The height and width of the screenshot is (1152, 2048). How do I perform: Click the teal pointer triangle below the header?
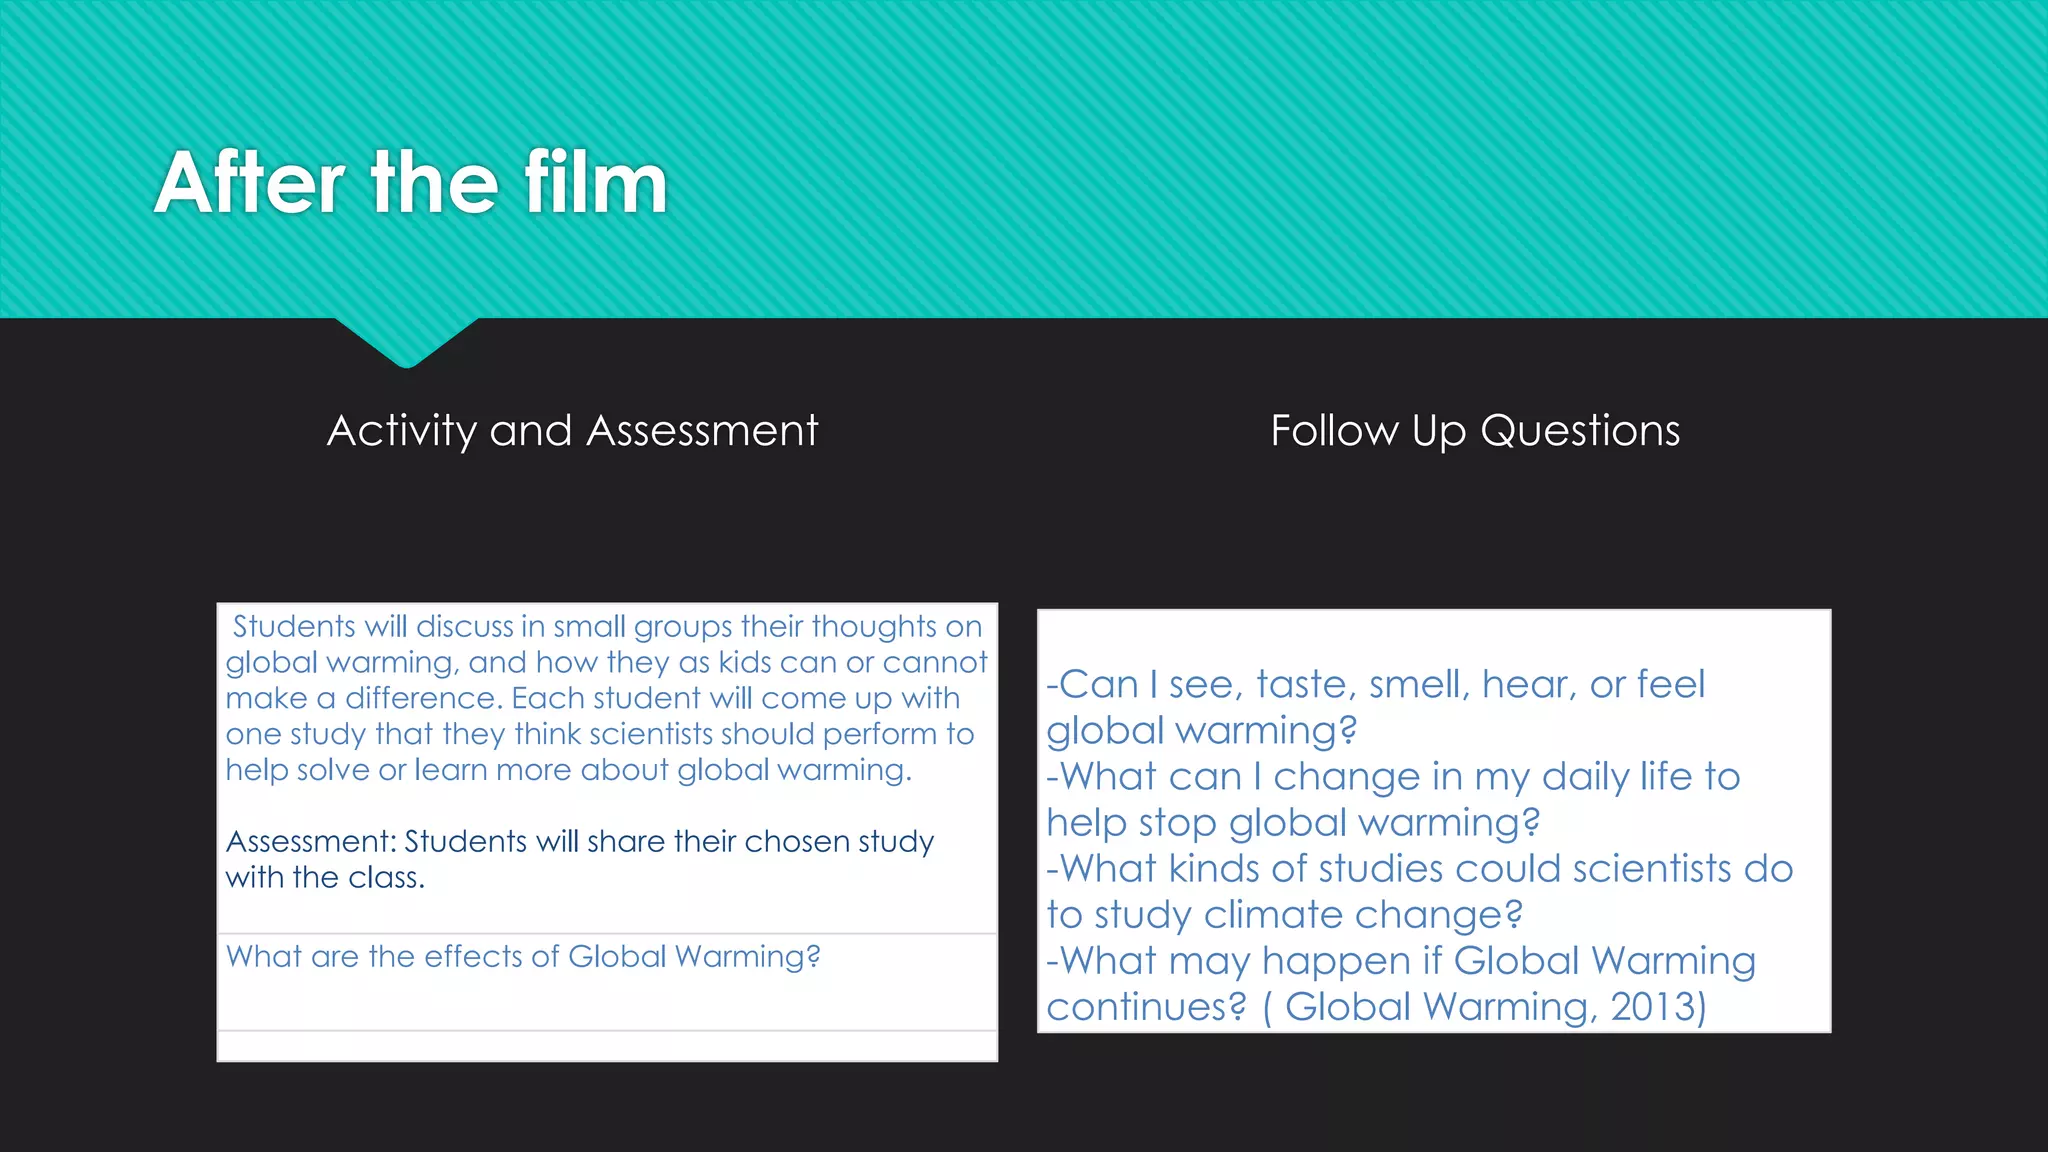(406, 342)
